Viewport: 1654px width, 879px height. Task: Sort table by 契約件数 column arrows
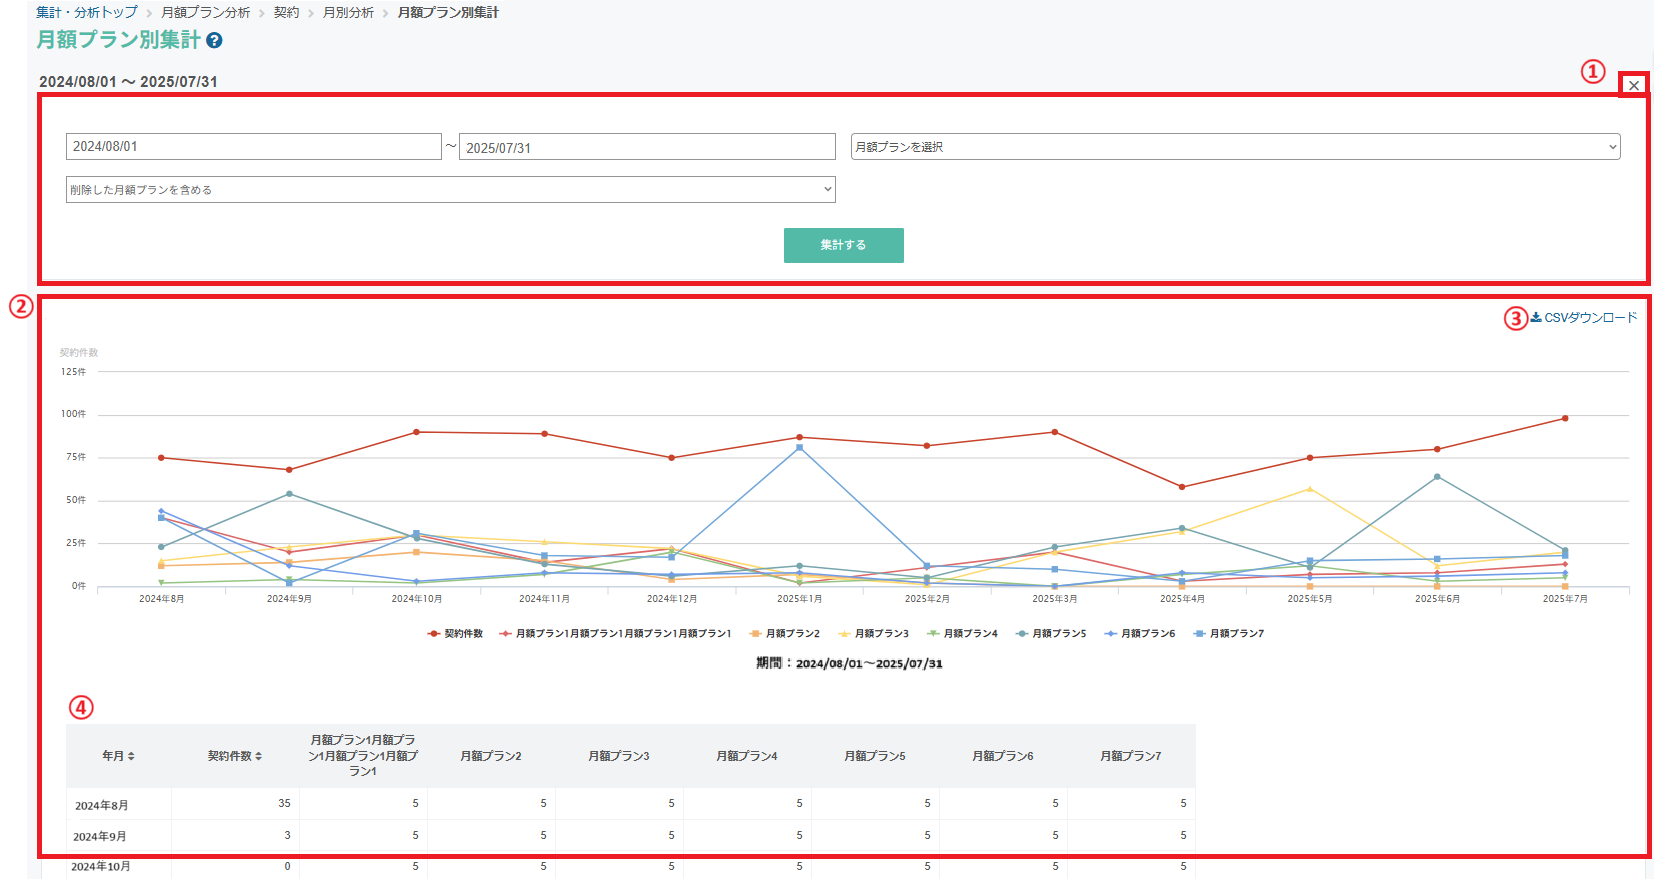click(258, 757)
